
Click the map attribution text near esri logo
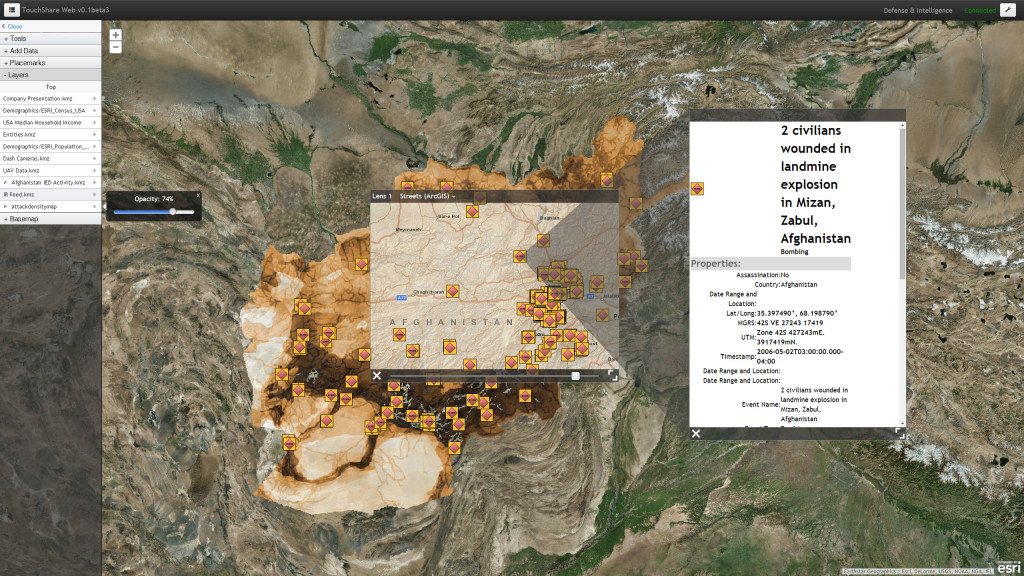coord(918,571)
